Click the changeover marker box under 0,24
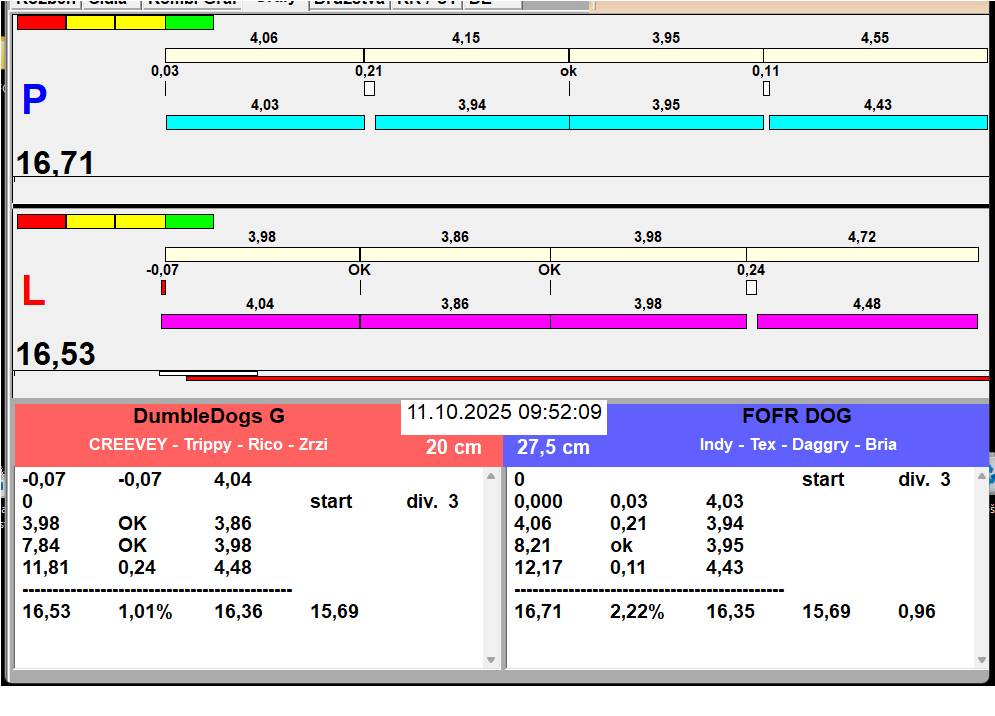The height and width of the screenshot is (716, 995). tap(751, 288)
